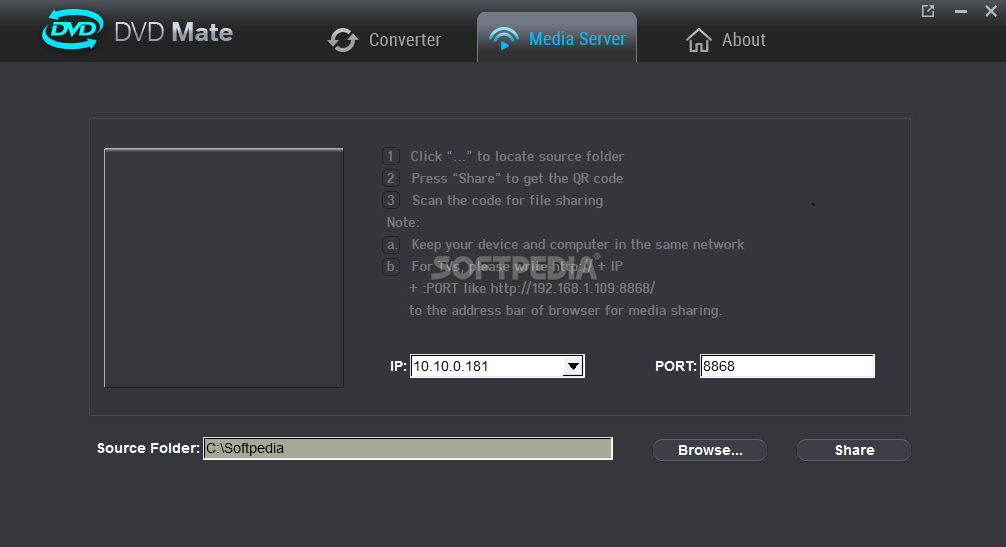
Task: Click Browse to locate source folder
Action: click(x=710, y=450)
